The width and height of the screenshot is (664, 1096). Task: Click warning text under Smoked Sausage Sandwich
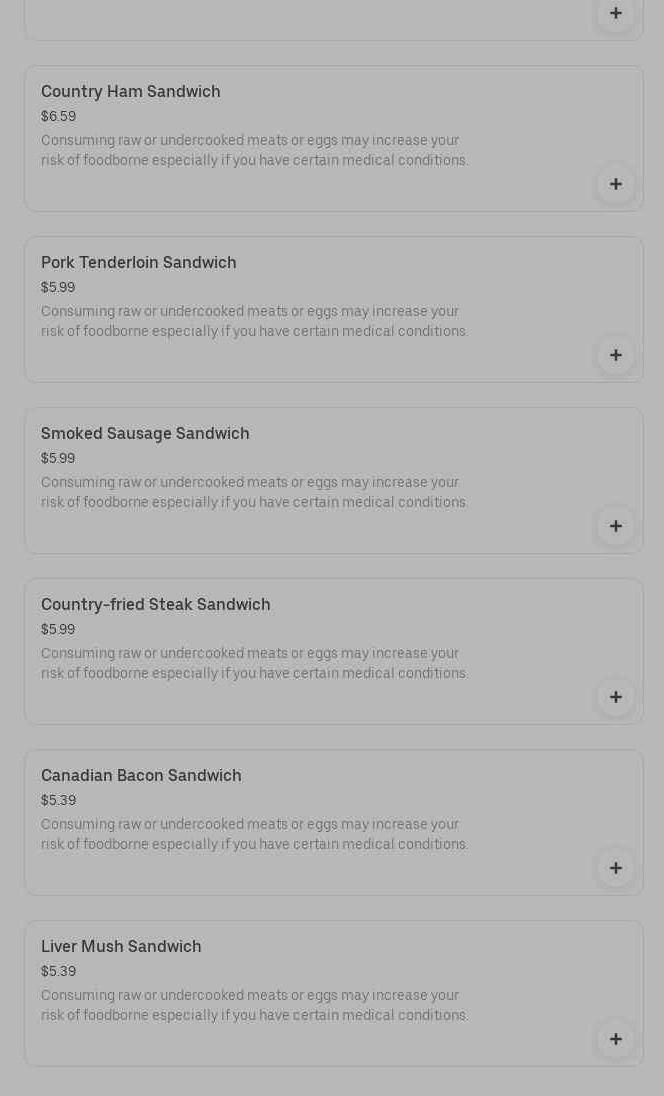click(x=254, y=492)
